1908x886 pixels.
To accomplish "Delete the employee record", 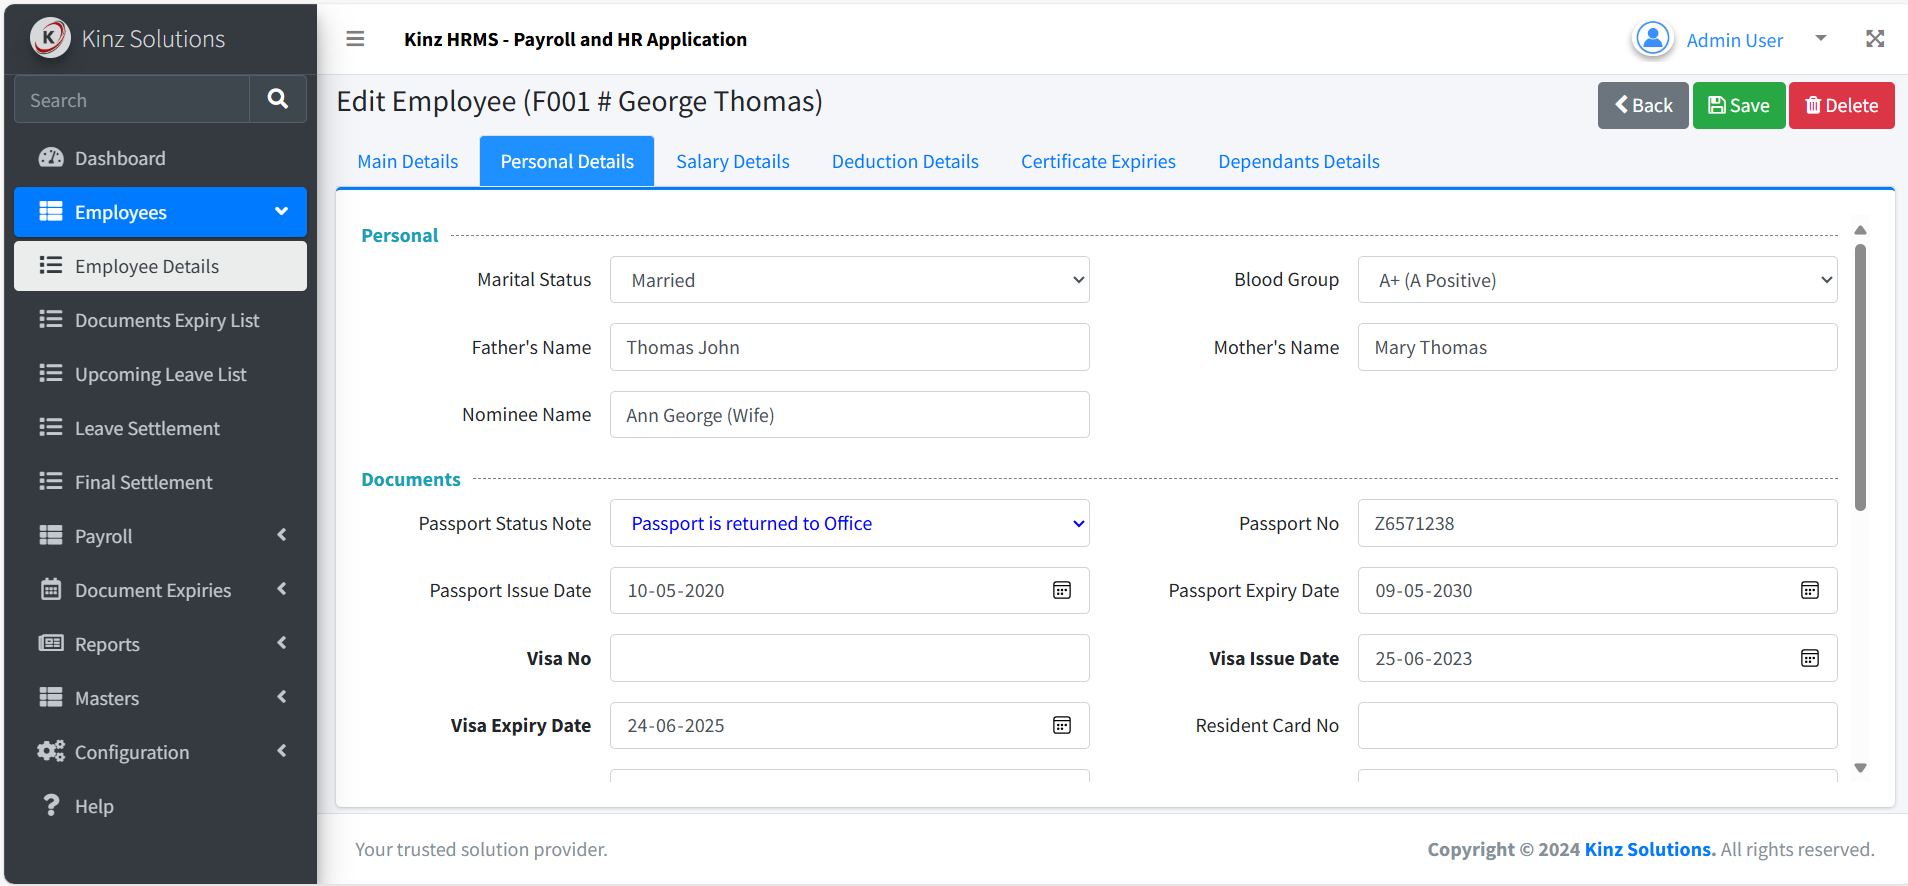I will point(1842,106).
